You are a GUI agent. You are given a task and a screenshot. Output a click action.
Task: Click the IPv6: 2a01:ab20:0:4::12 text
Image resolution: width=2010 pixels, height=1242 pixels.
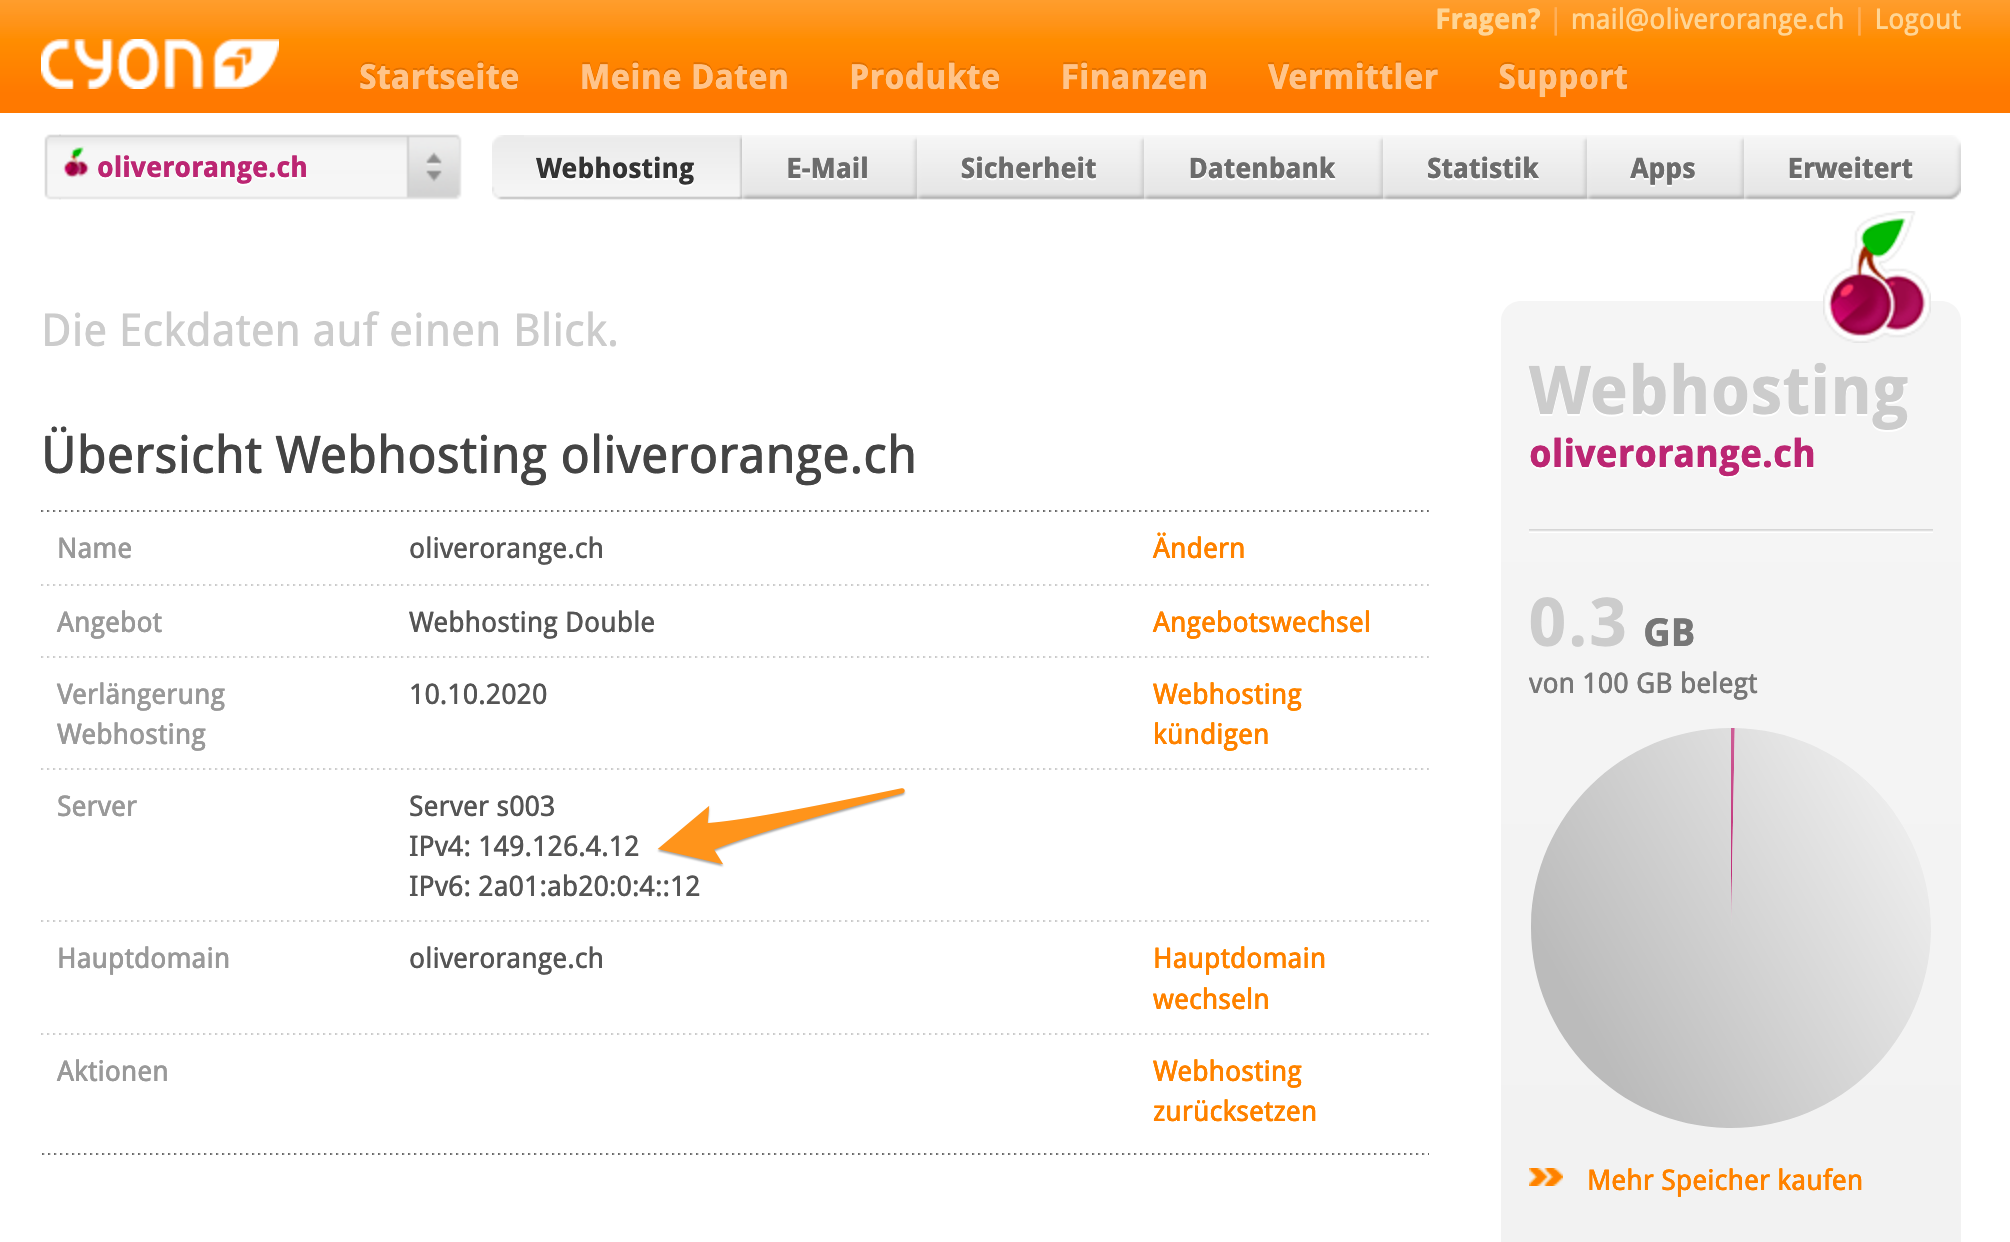[554, 886]
